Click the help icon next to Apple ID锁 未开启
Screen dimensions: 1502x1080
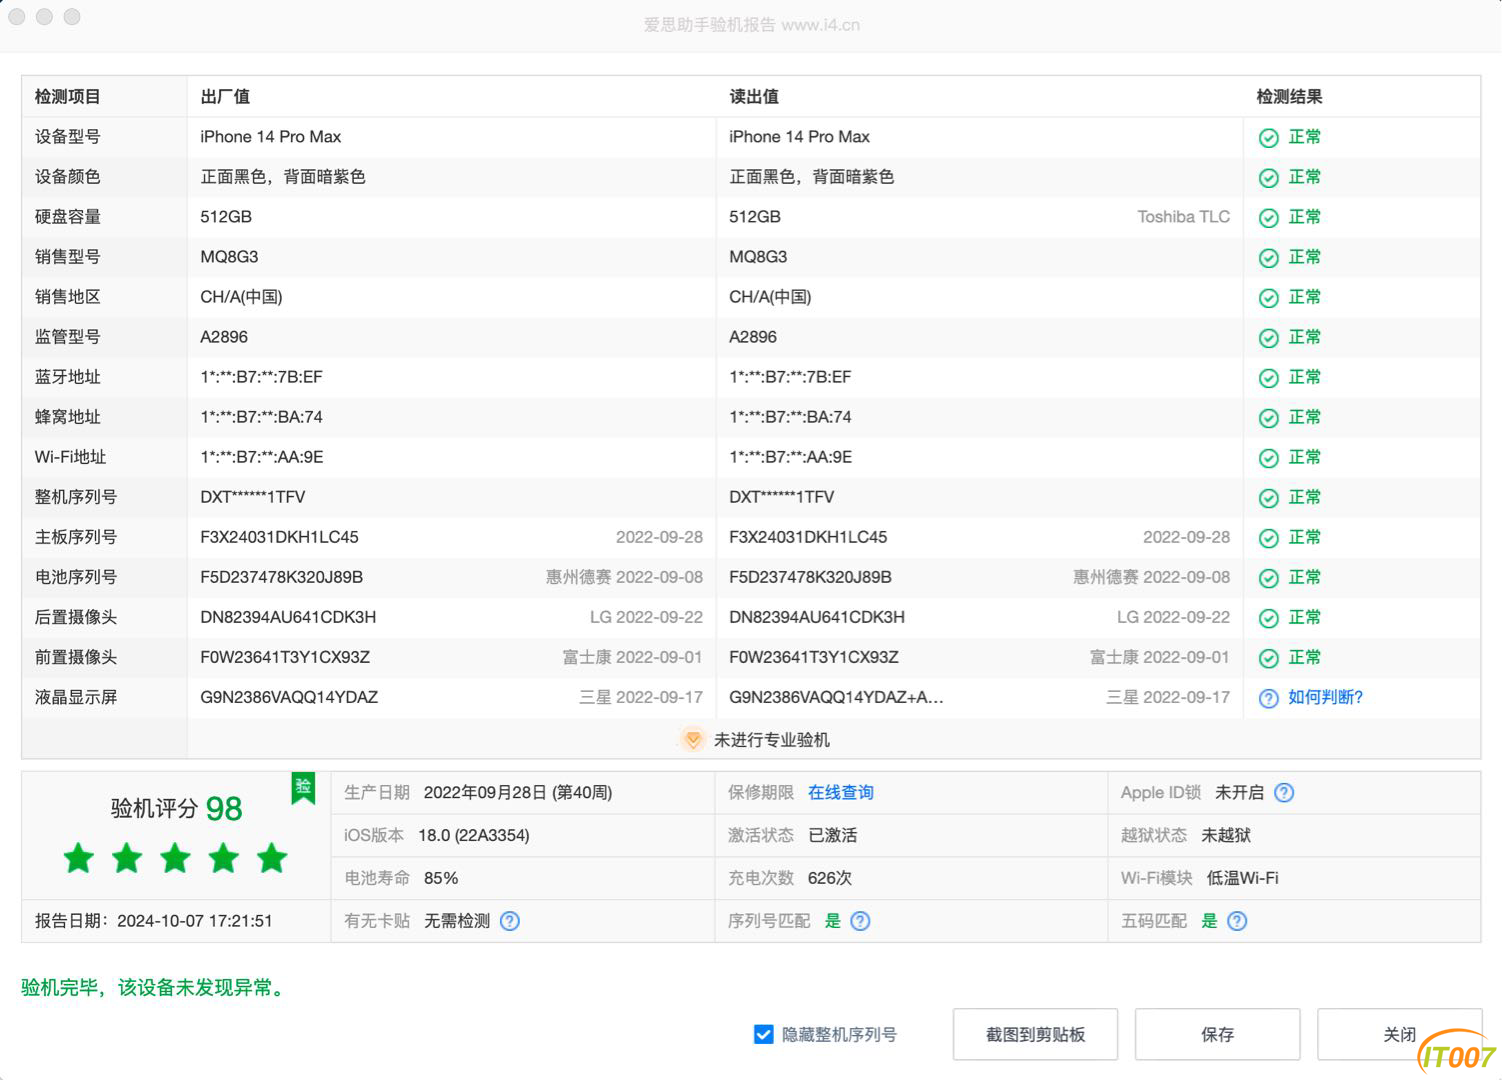click(1284, 793)
